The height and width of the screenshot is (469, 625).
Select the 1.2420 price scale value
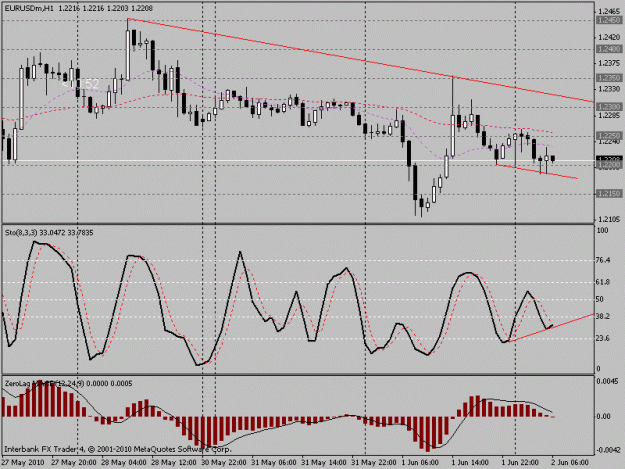[x=609, y=37]
